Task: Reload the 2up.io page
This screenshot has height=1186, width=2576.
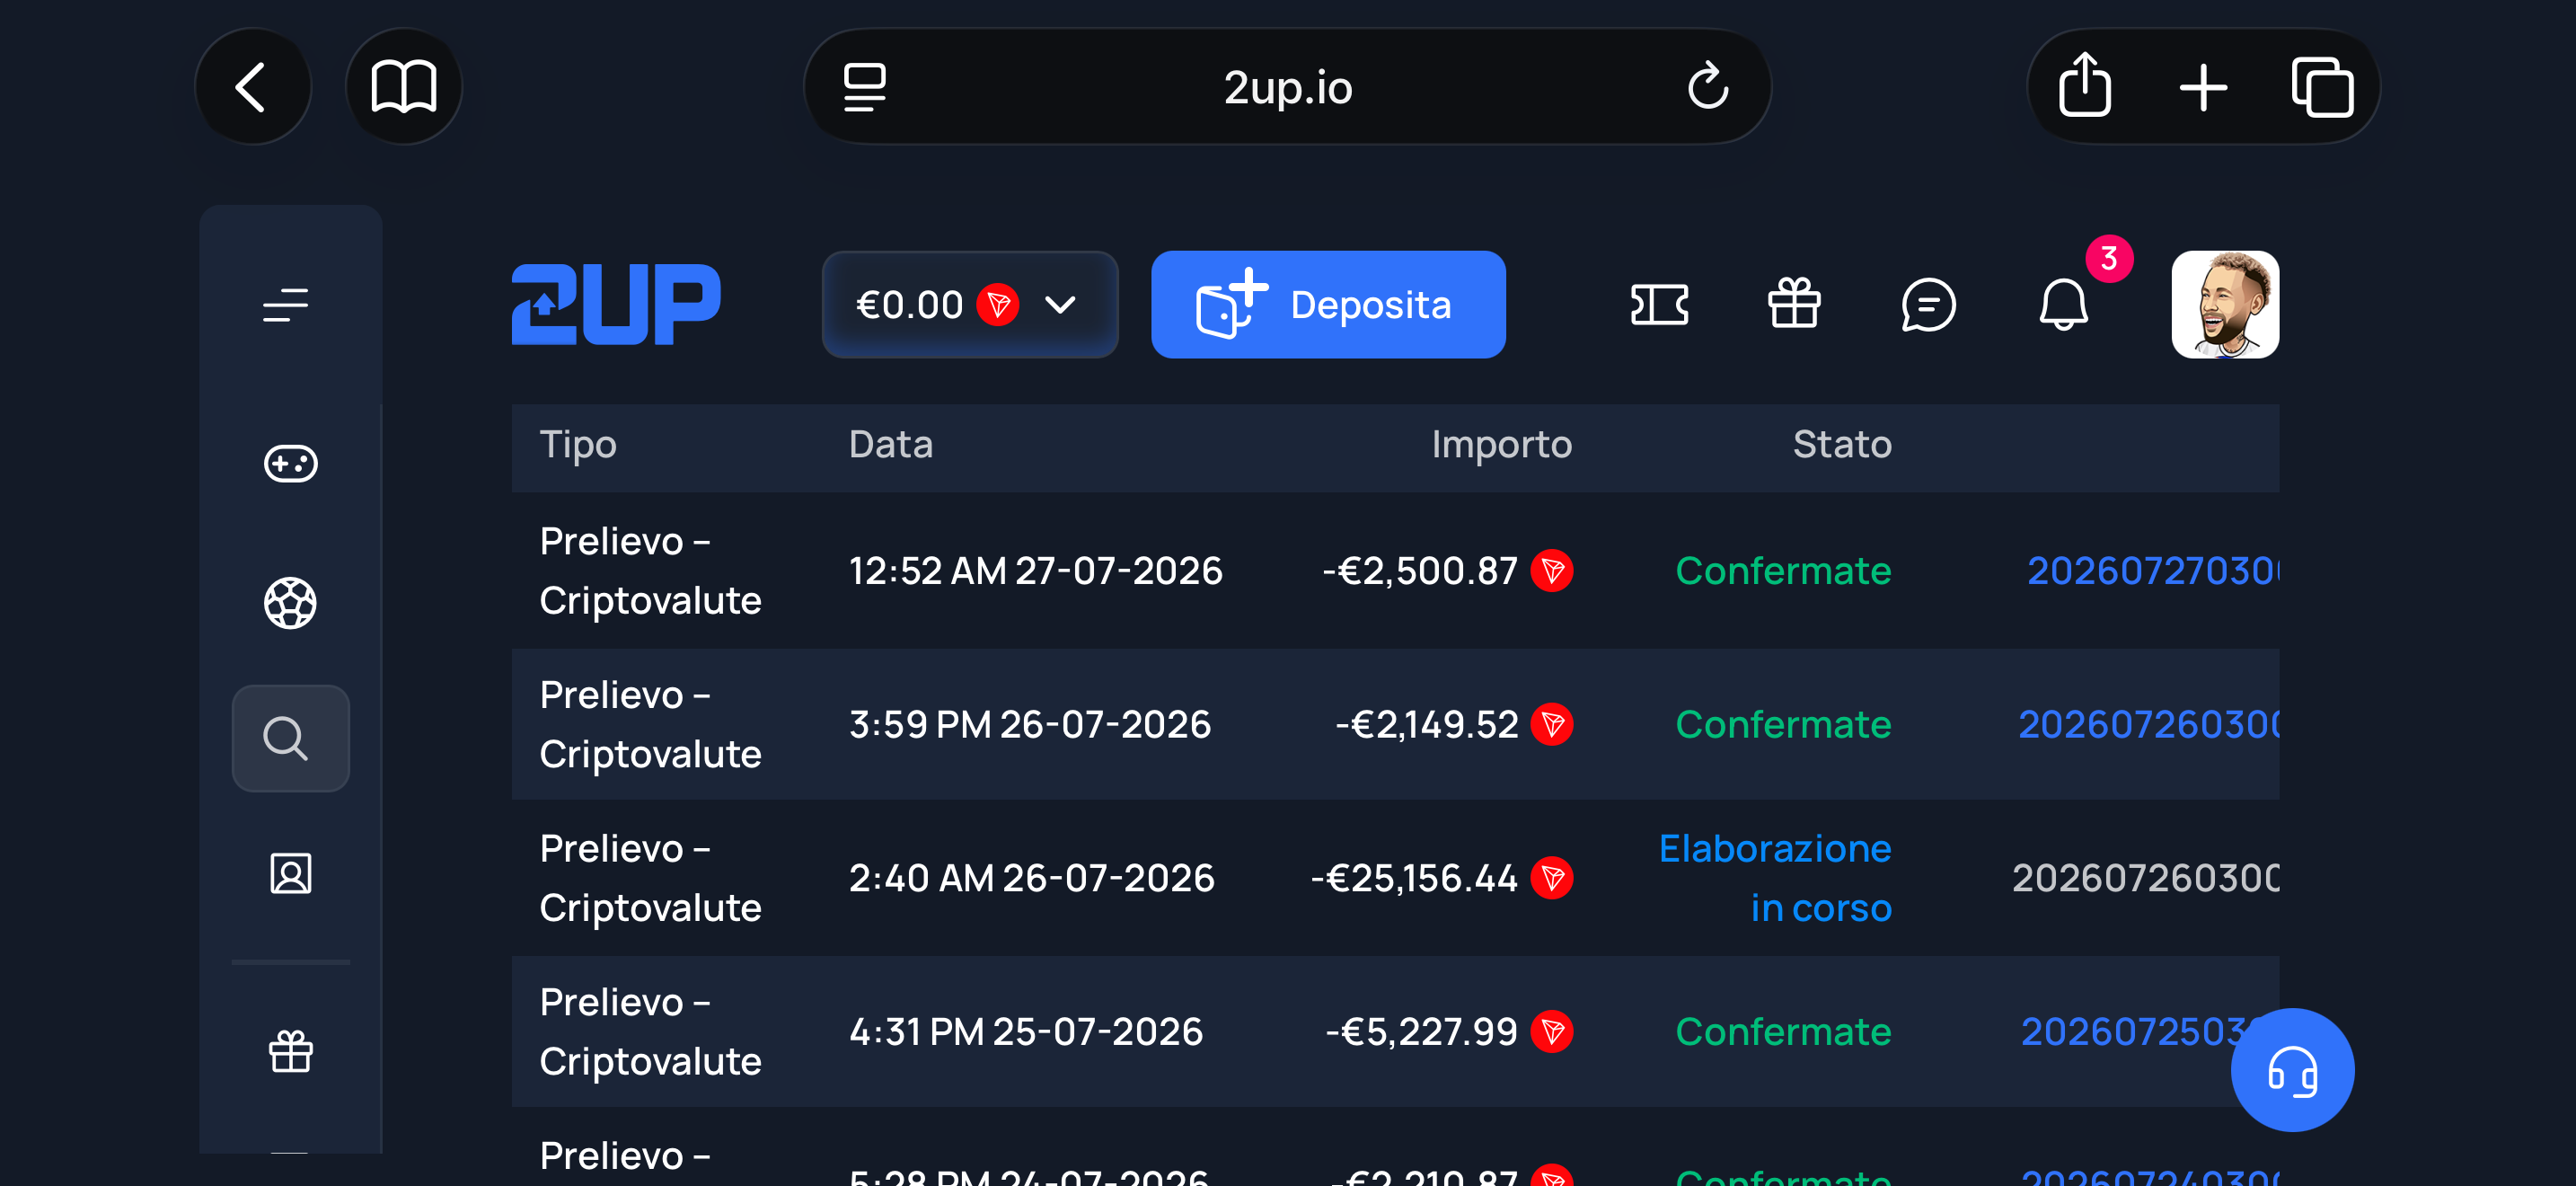Action: 1708,87
